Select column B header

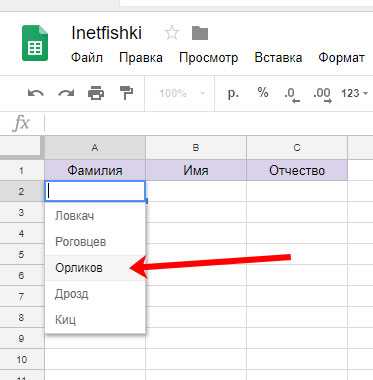pos(196,147)
